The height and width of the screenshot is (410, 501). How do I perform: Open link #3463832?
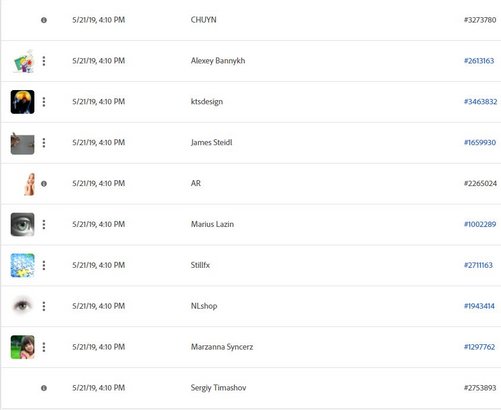[x=480, y=102]
